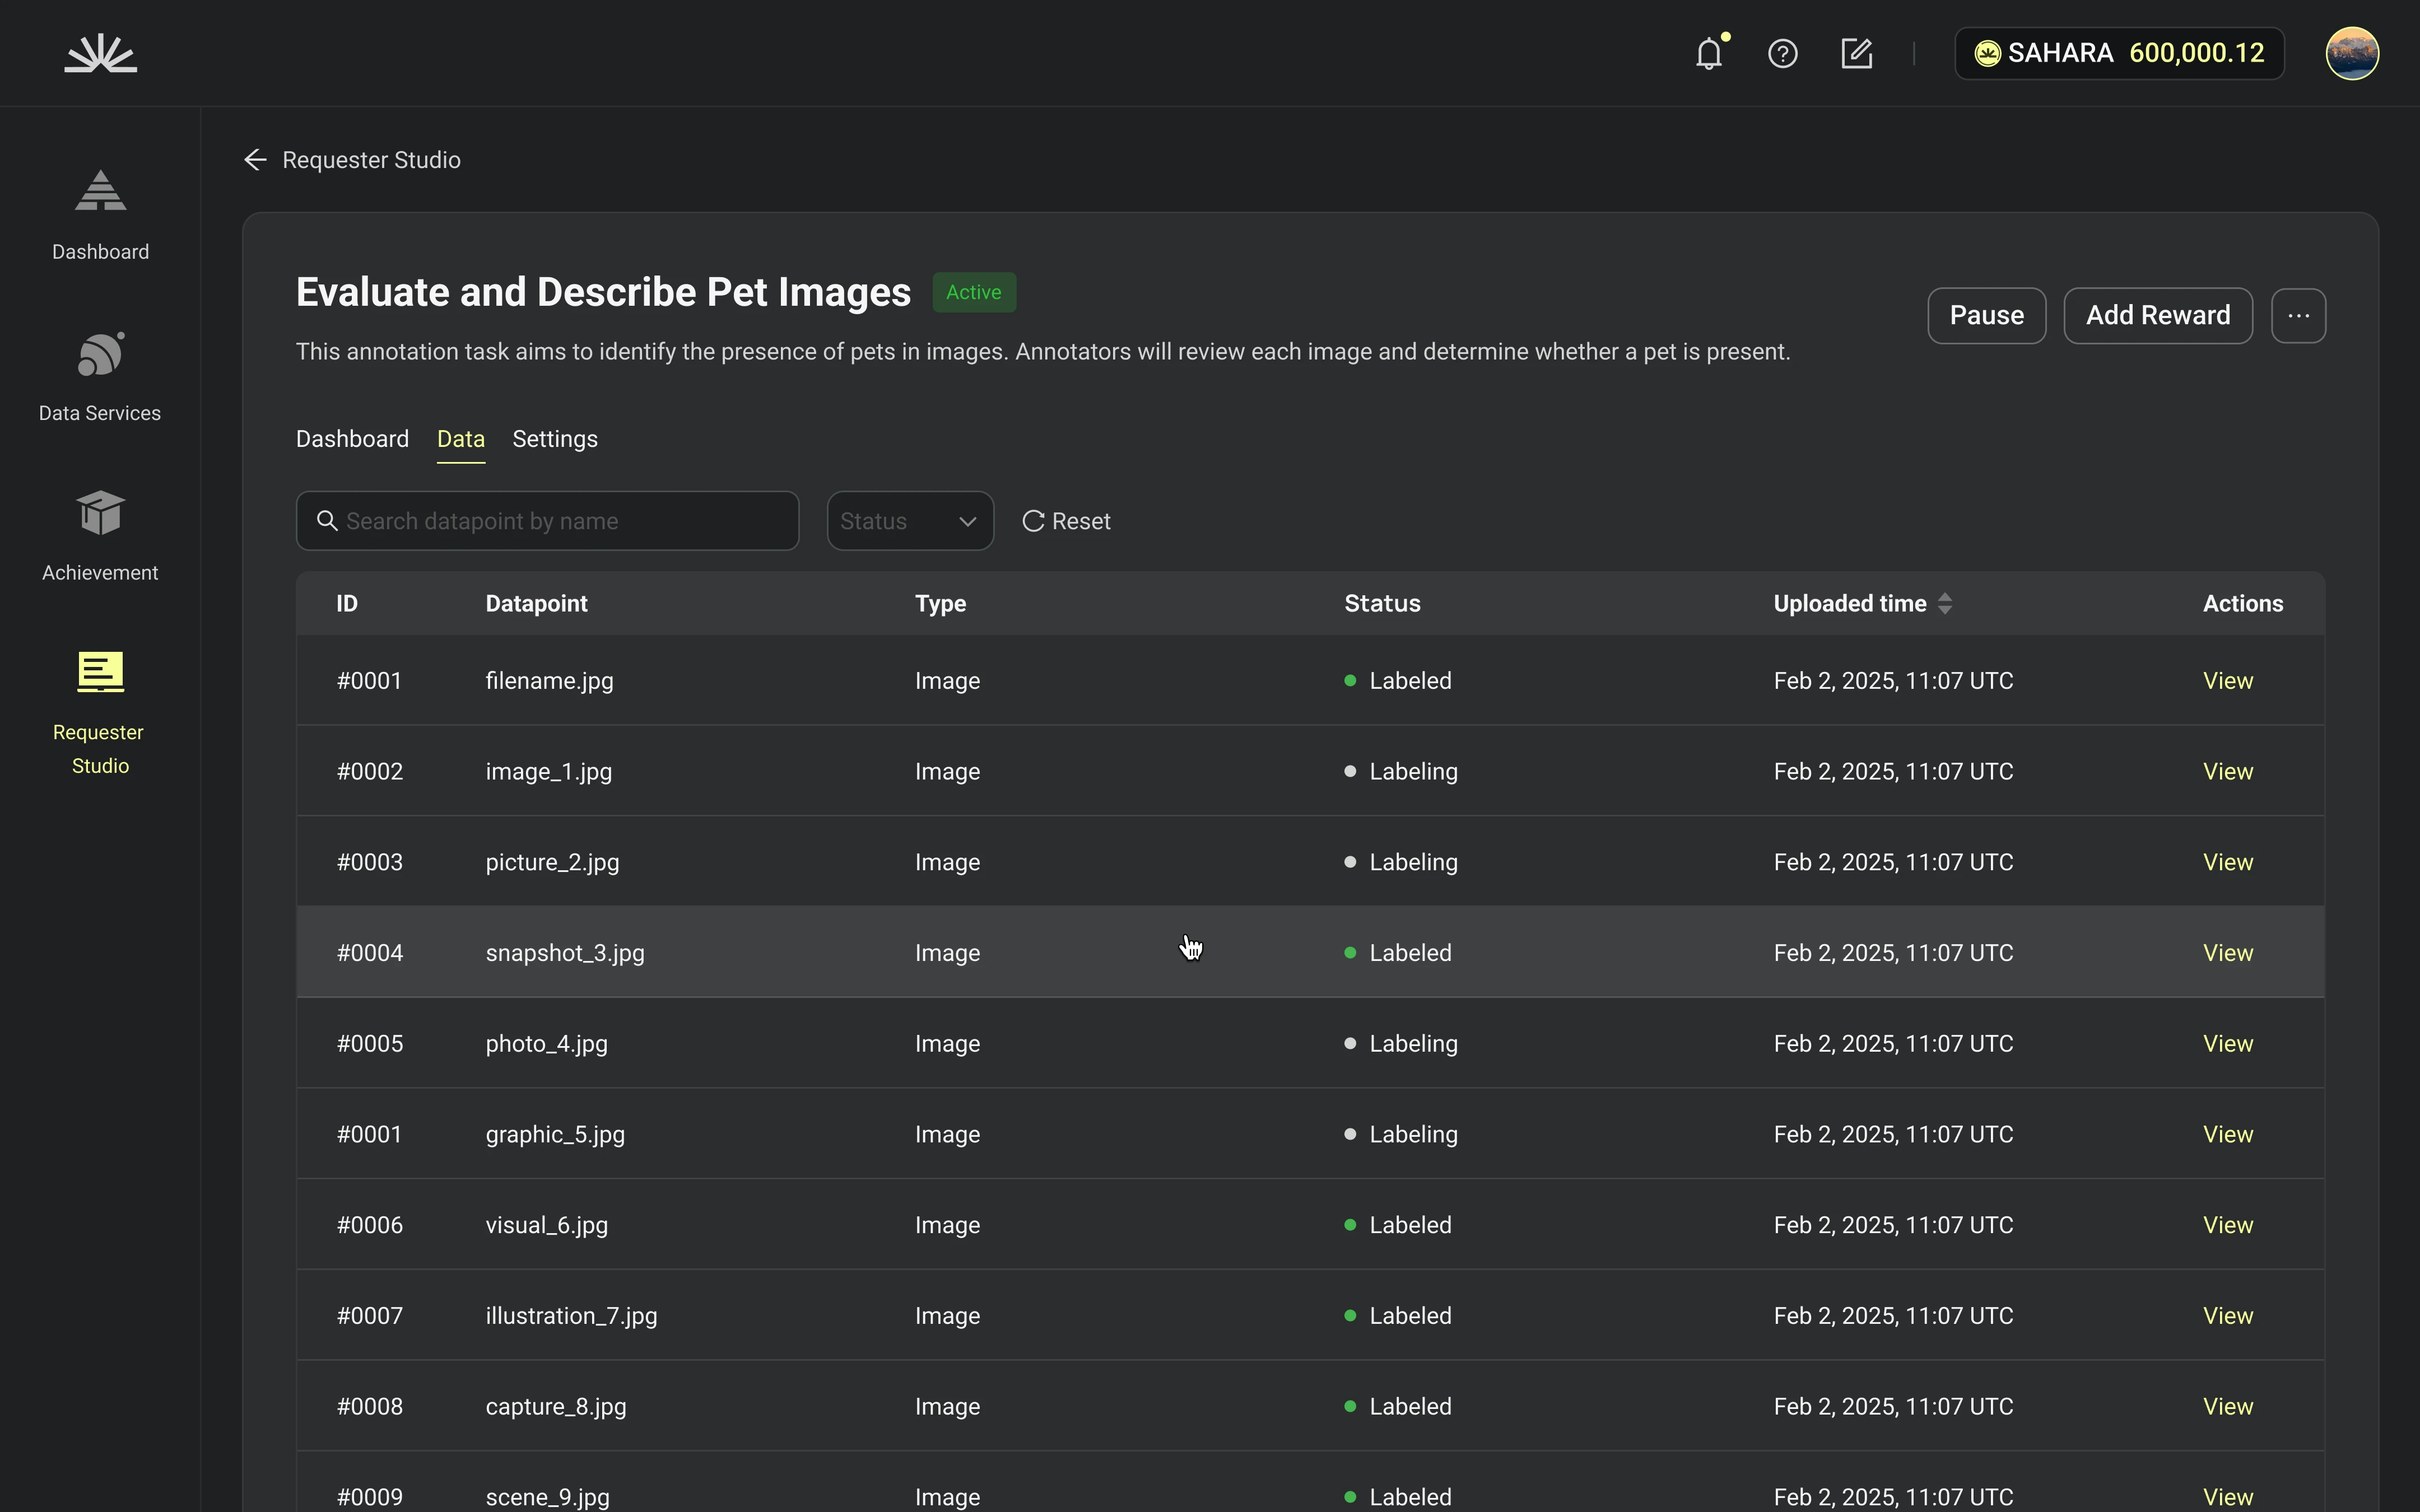Click the edit note pencil icon

[1856, 53]
